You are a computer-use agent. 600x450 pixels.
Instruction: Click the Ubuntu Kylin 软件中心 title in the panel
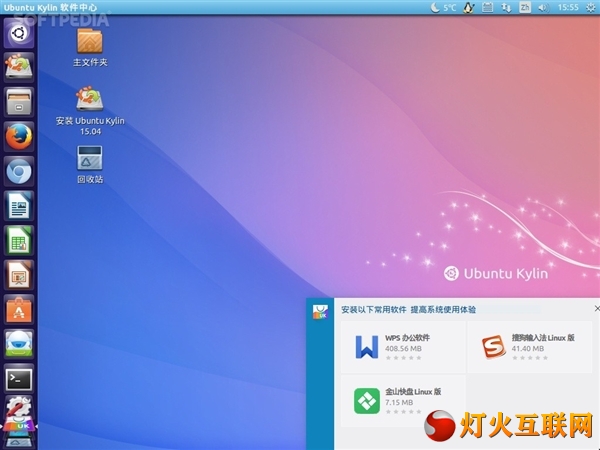pyautogui.click(x=50, y=7)
